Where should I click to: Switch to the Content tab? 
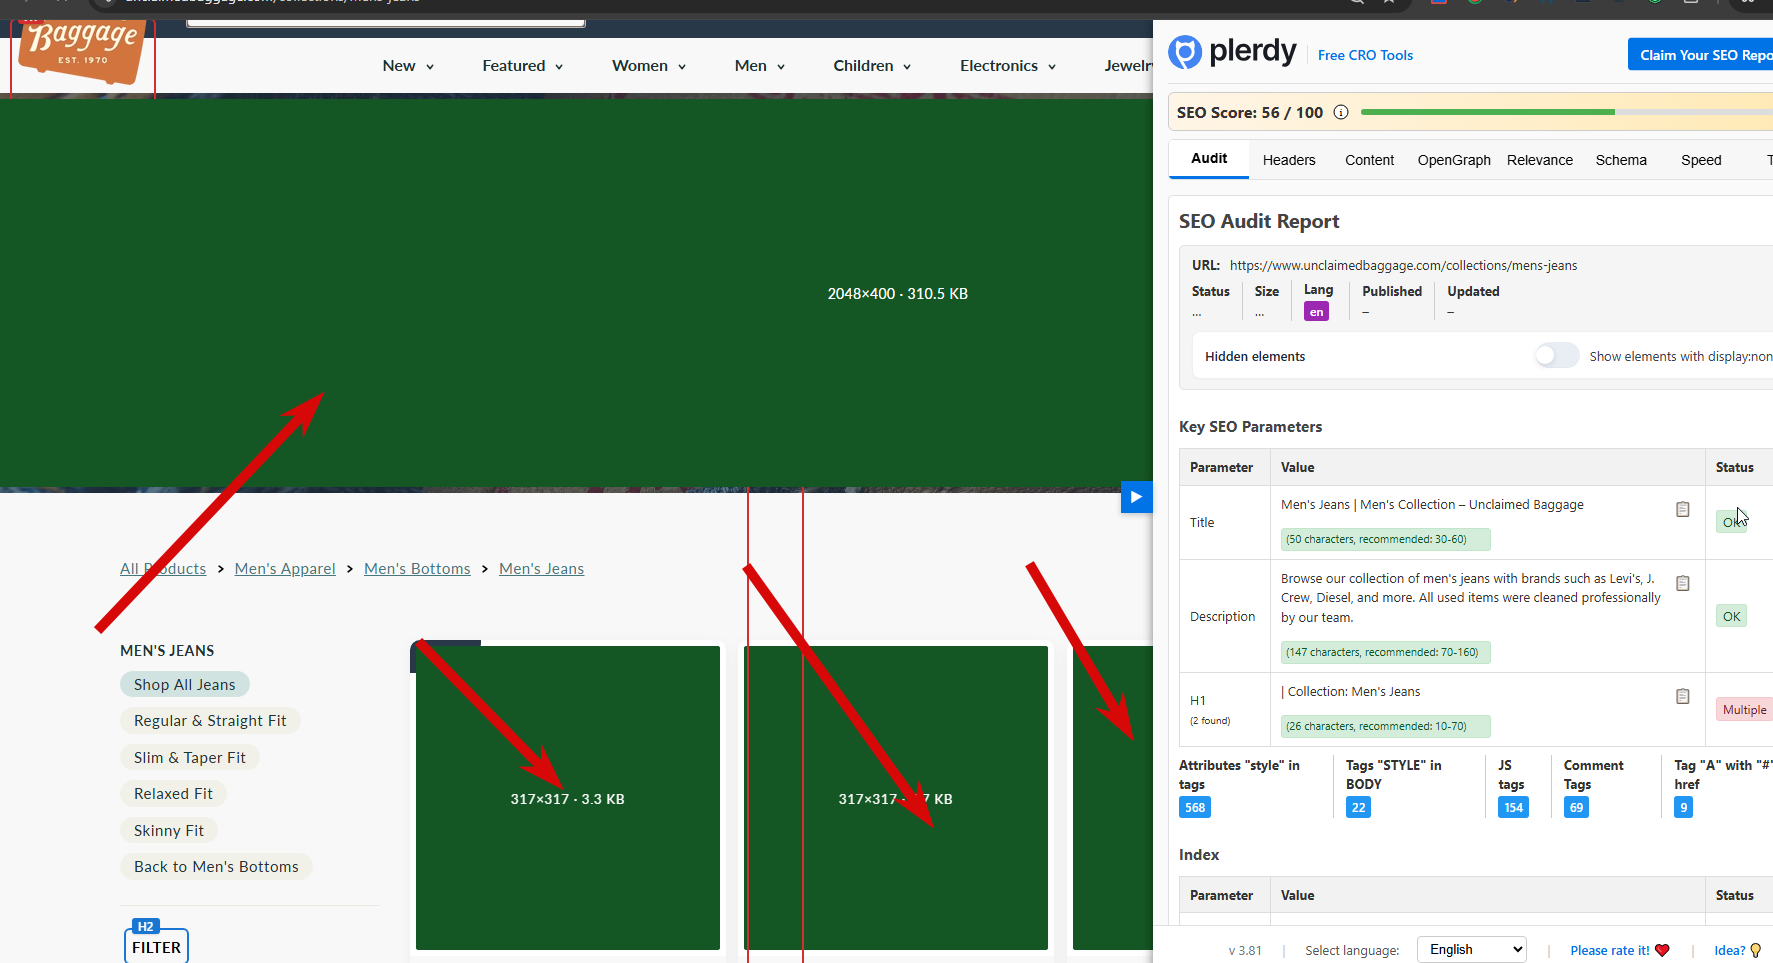tap(1369, 160)
